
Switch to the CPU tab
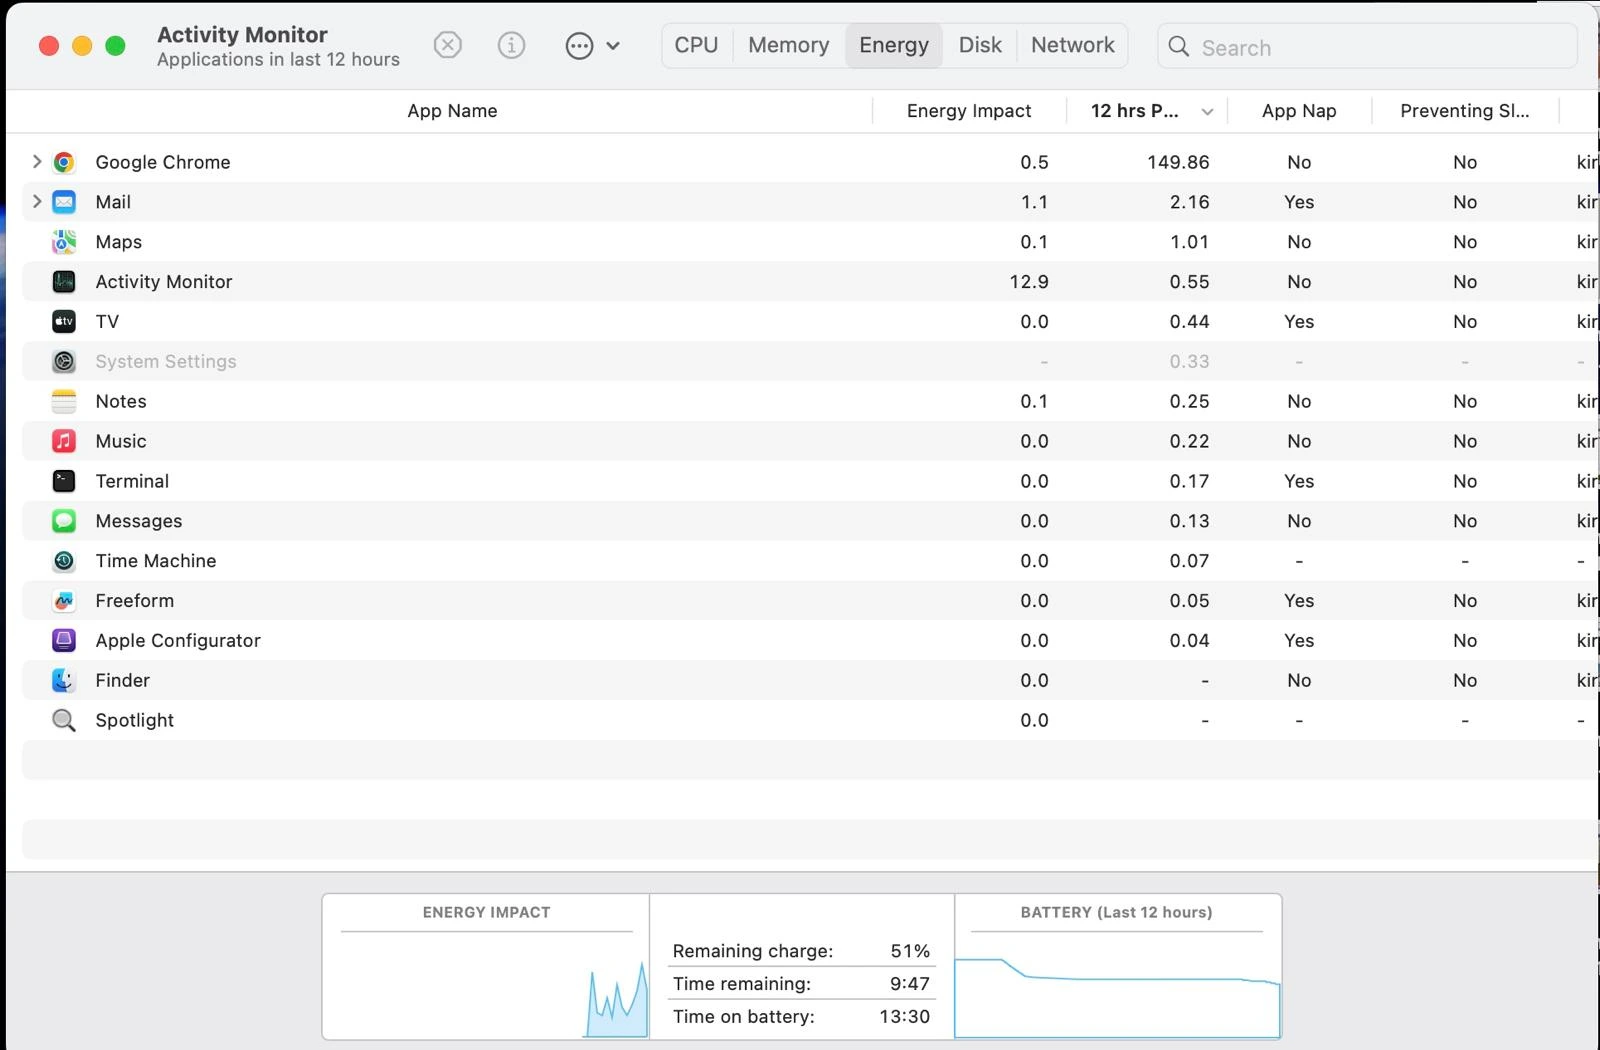pyautogui.click(x=696, y=45)
